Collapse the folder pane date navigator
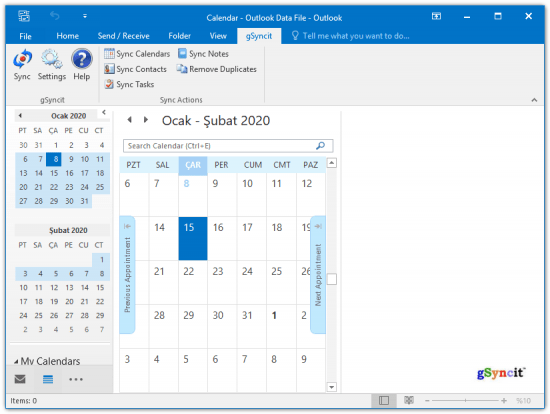 [x=104, y=112]
